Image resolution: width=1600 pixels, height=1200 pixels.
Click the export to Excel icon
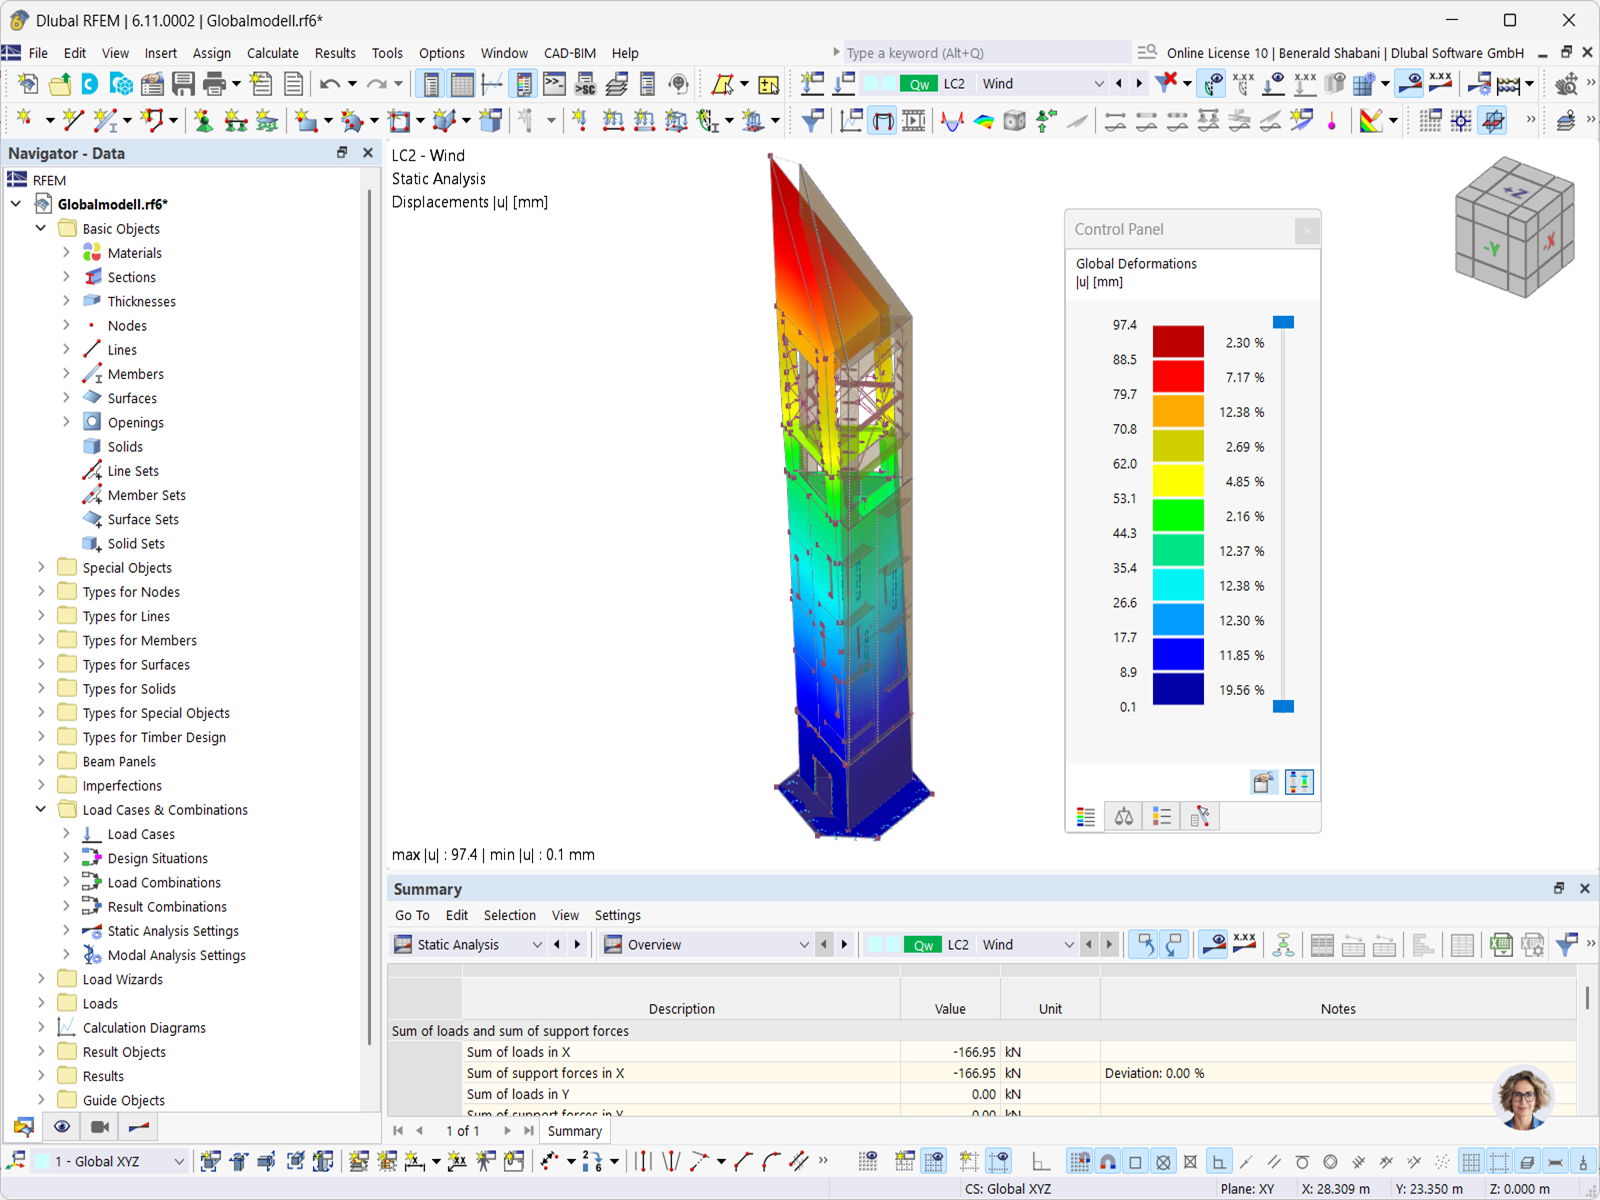tap(1501, 945)
